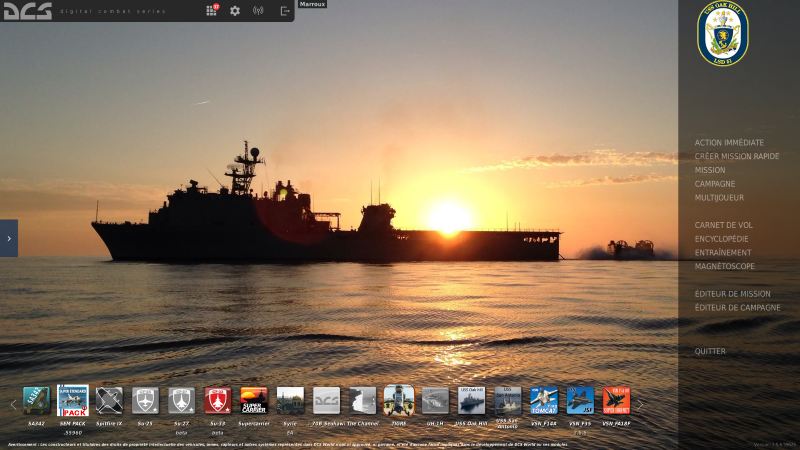Select the Syrie map module icon
Screen dimensions: 800x450
[x=290, y=401]
